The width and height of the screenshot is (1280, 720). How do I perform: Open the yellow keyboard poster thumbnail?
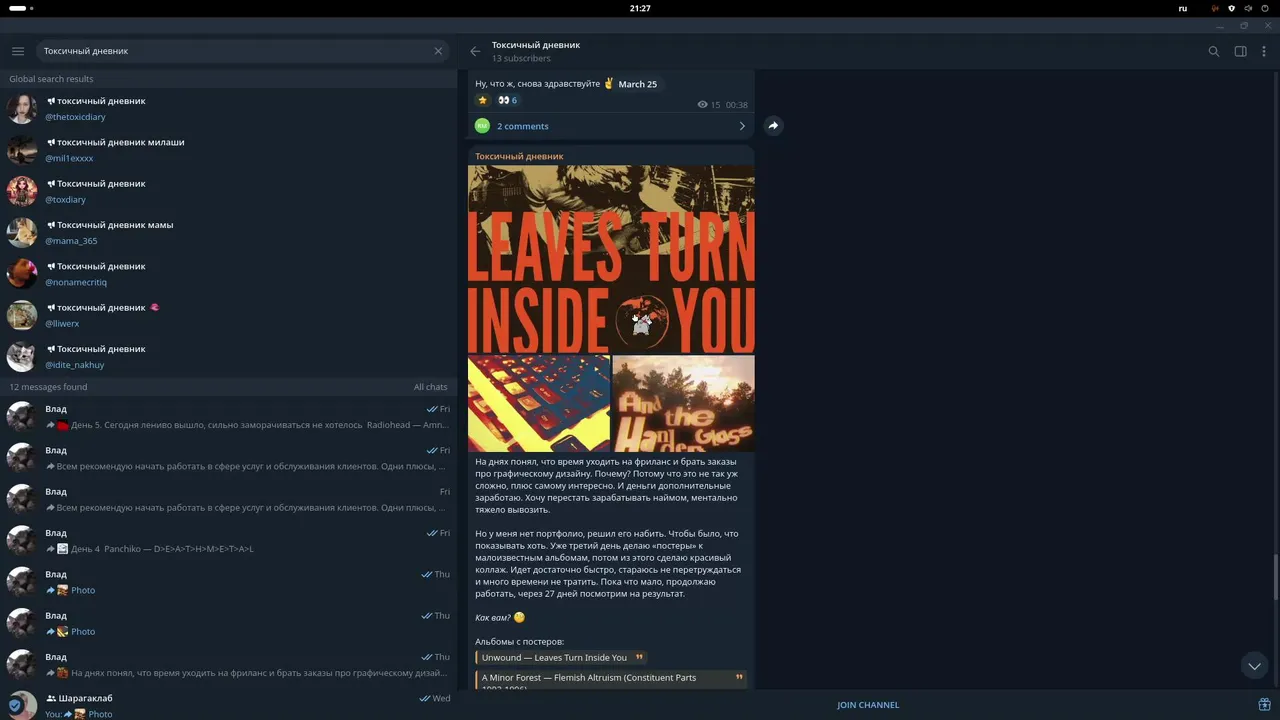pos(539,403)
